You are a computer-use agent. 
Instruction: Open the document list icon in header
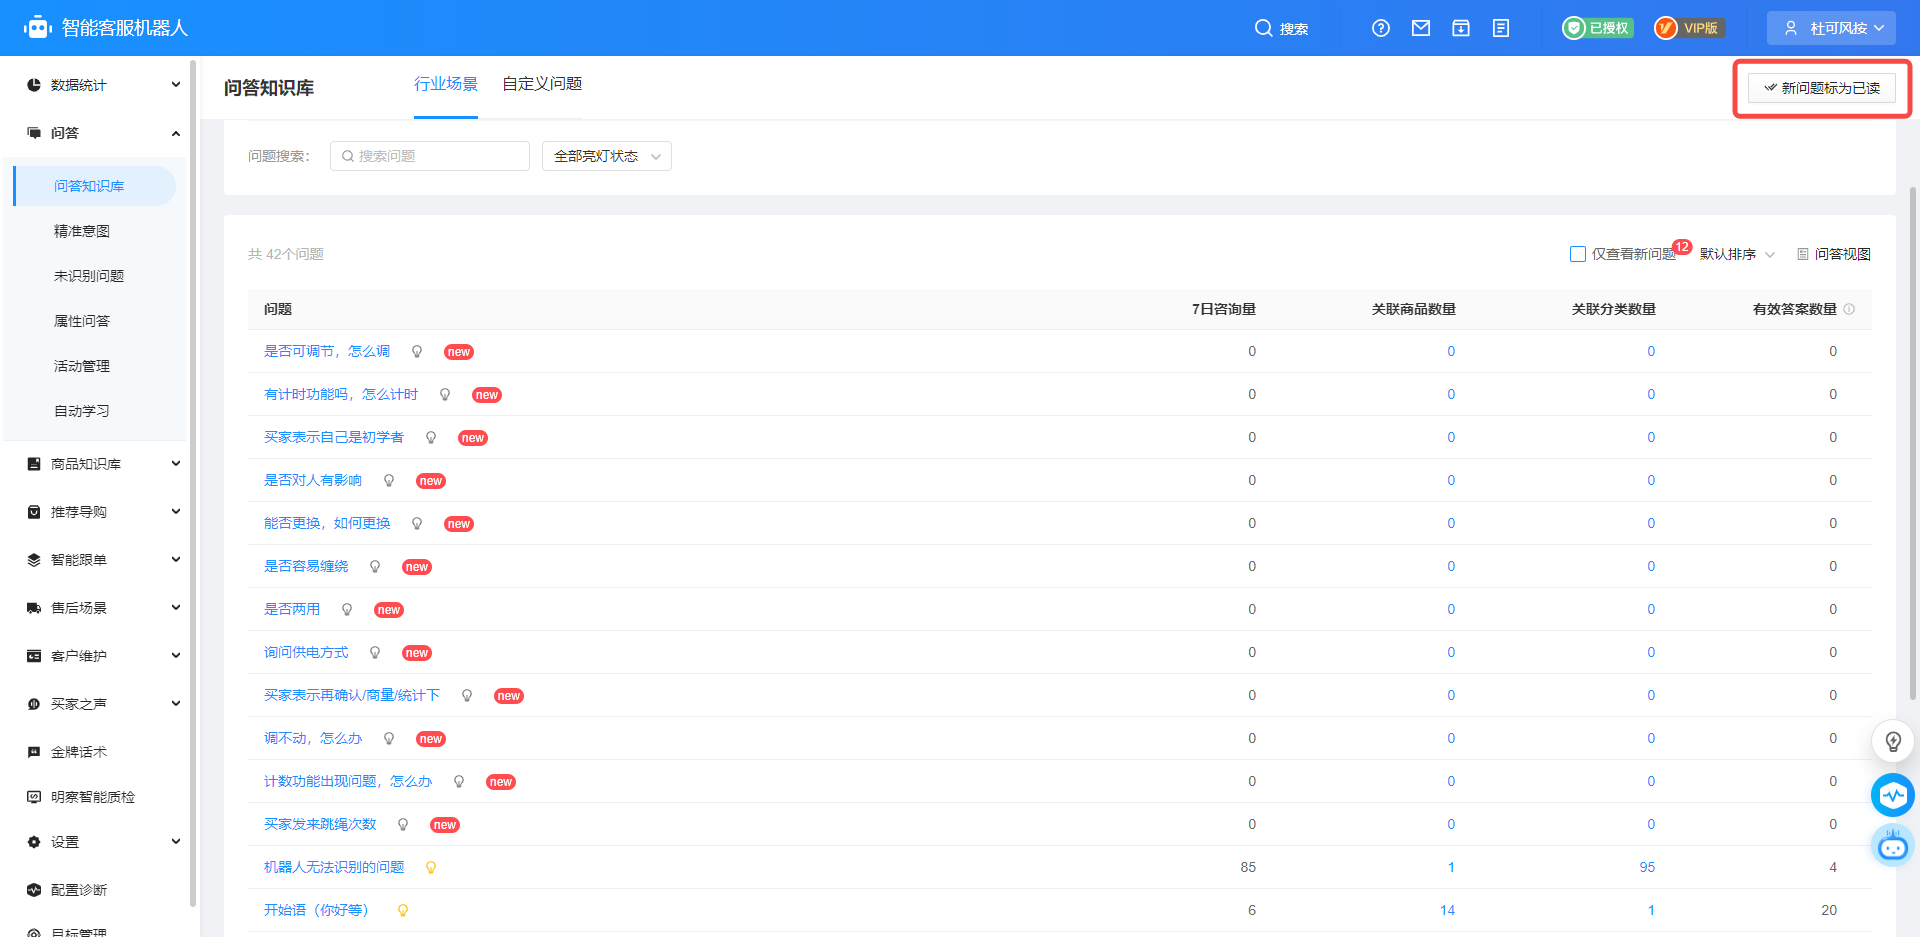pyautogui.click(x=1501, y=28)
